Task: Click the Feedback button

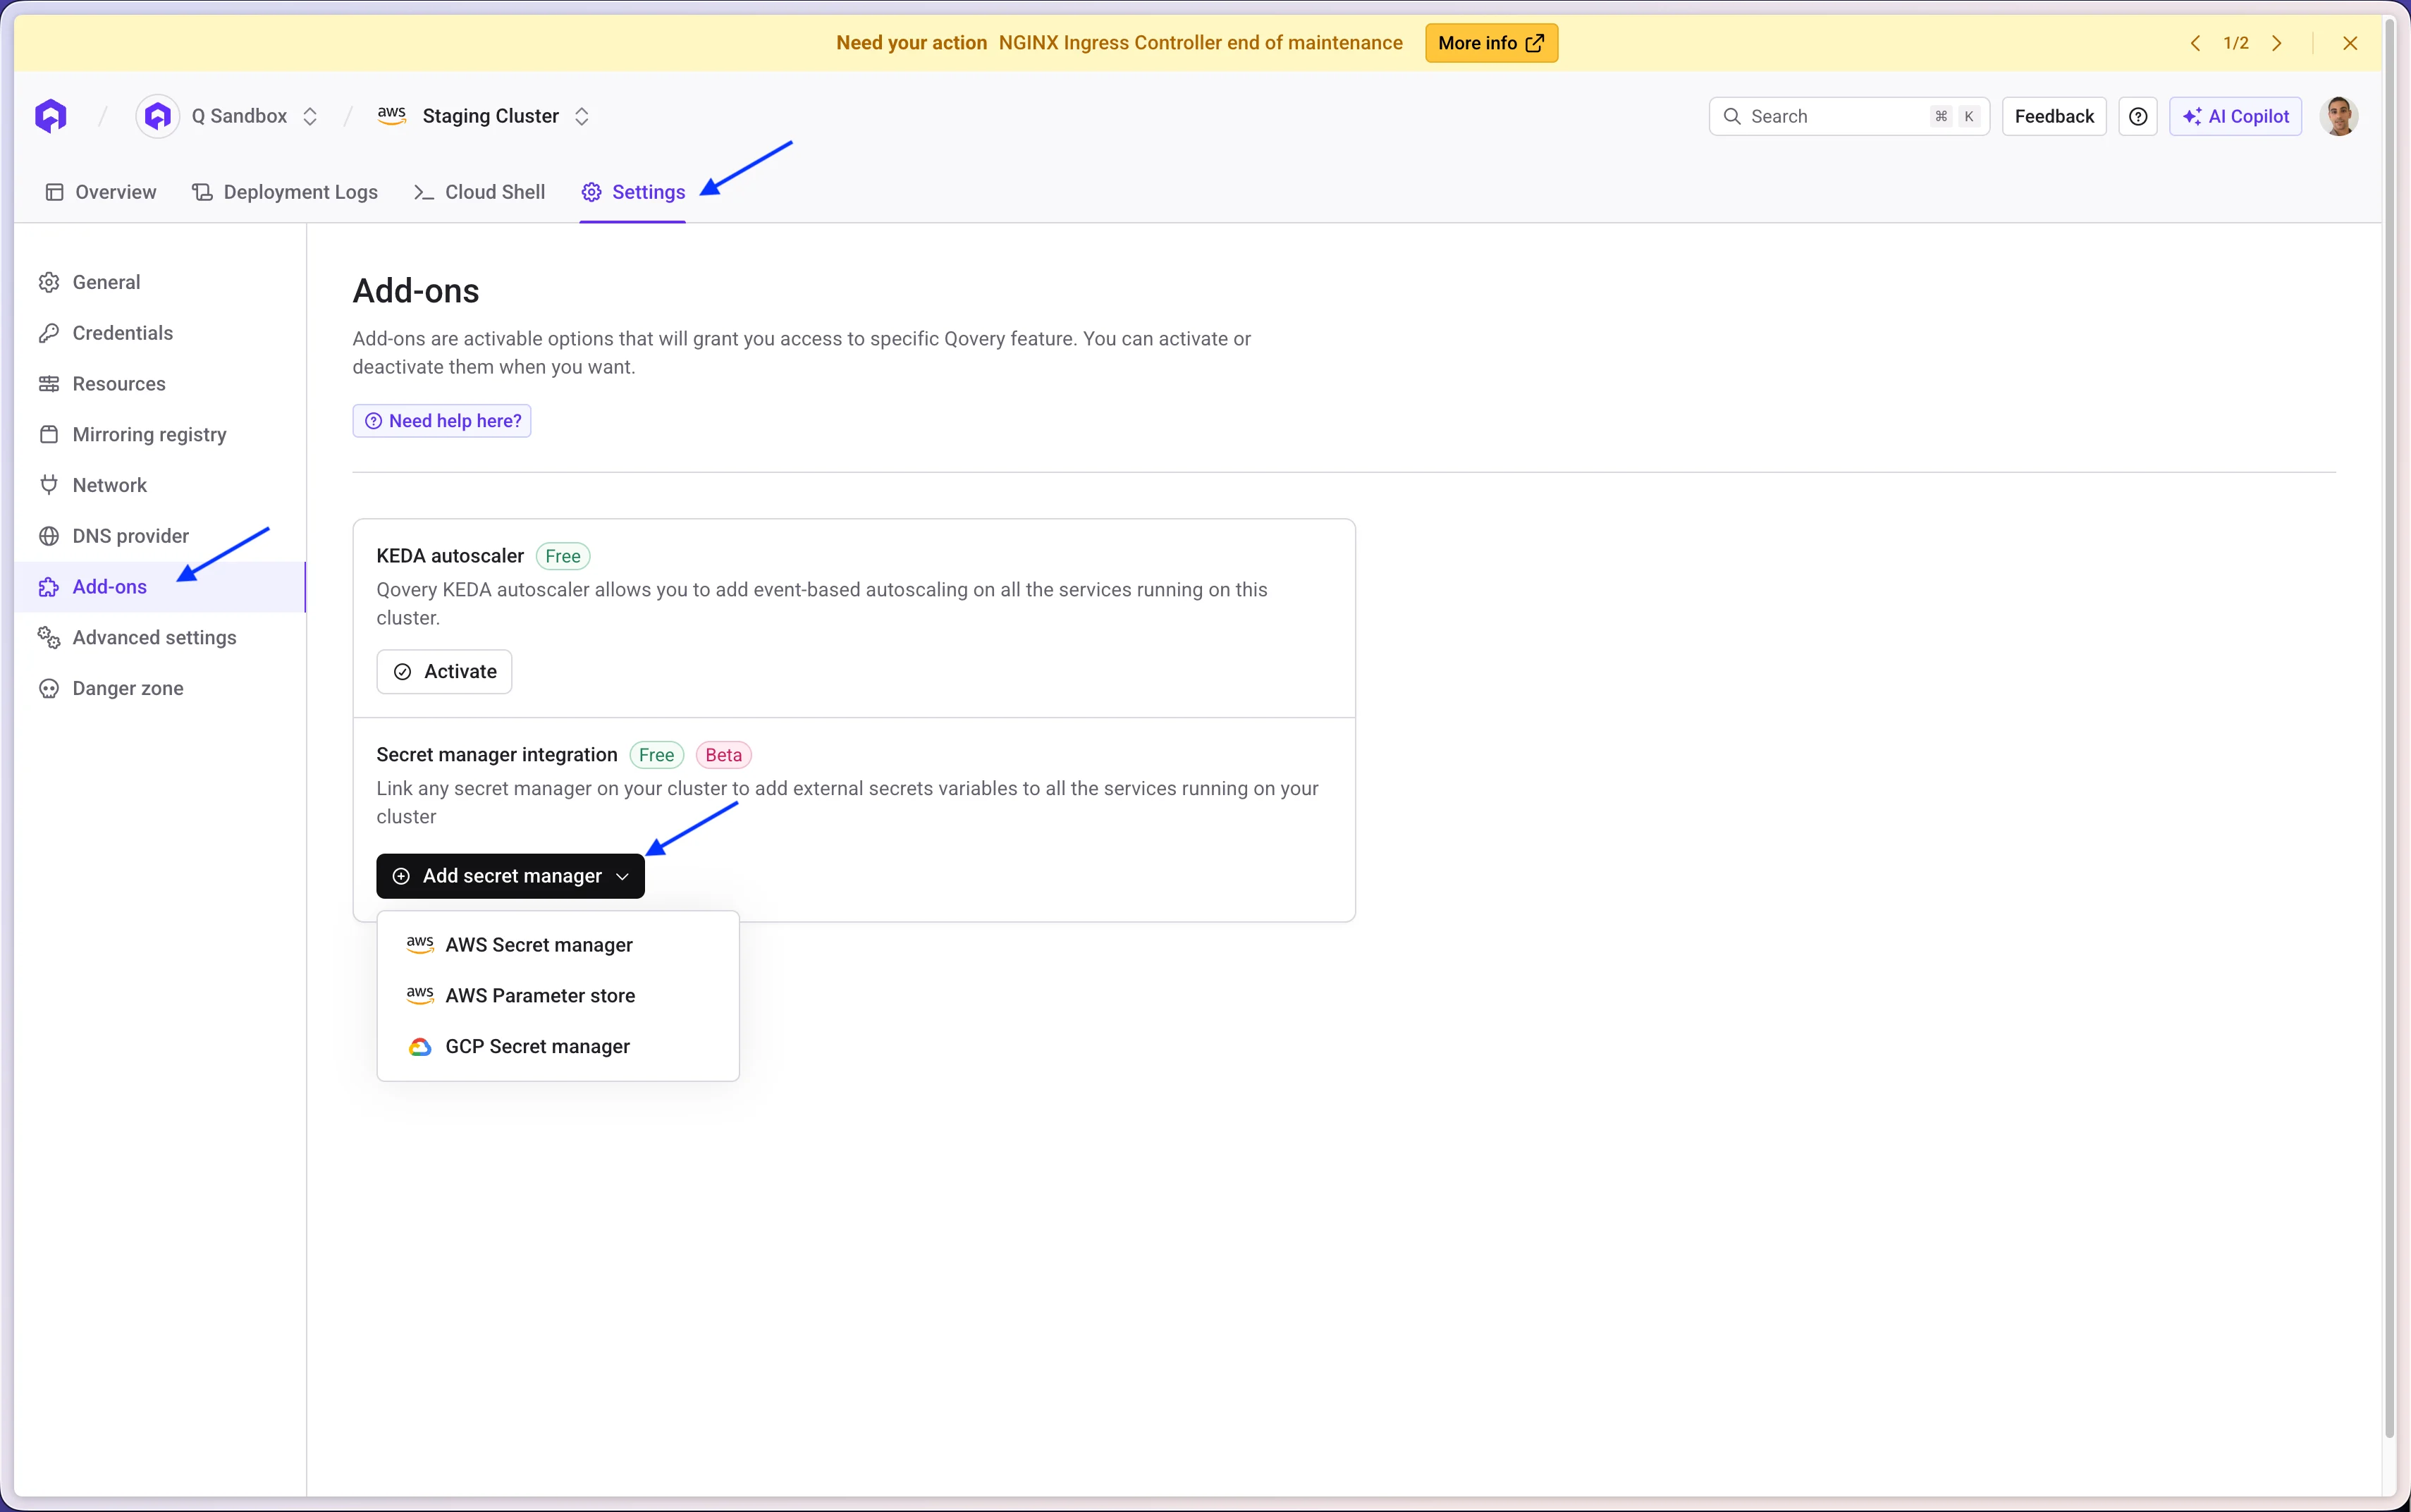Action: pos(2054,116)
